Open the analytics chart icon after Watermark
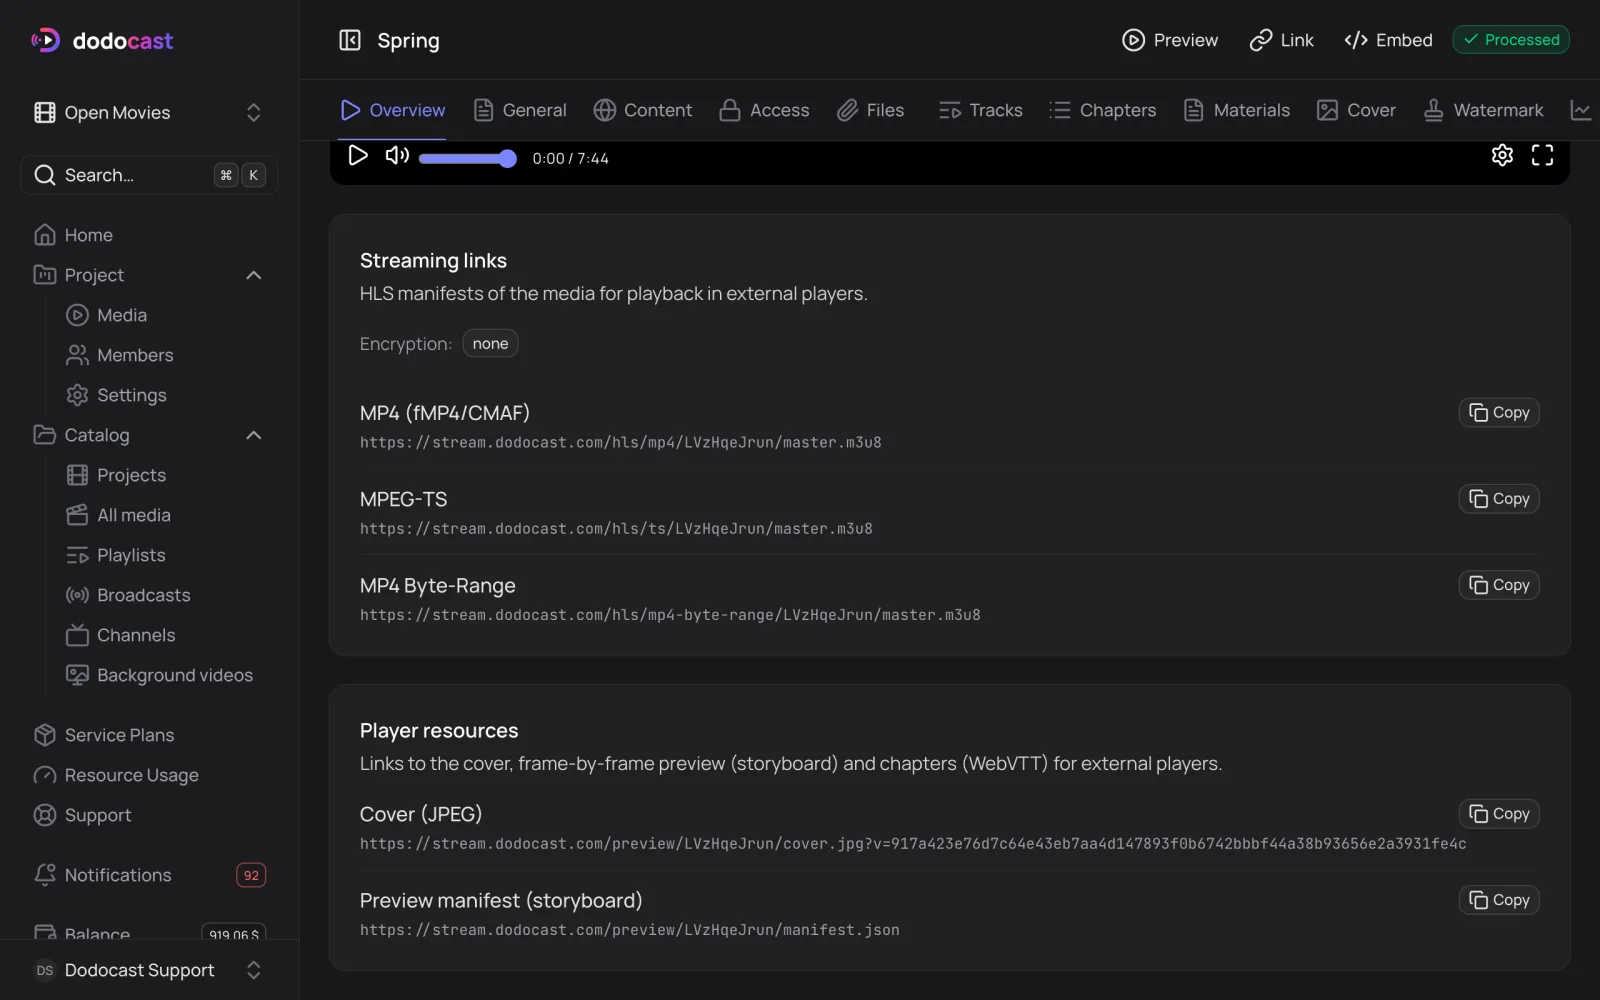This screenshot has width=1600, height=1000. pyautogui.click(x=1581, y=110)
